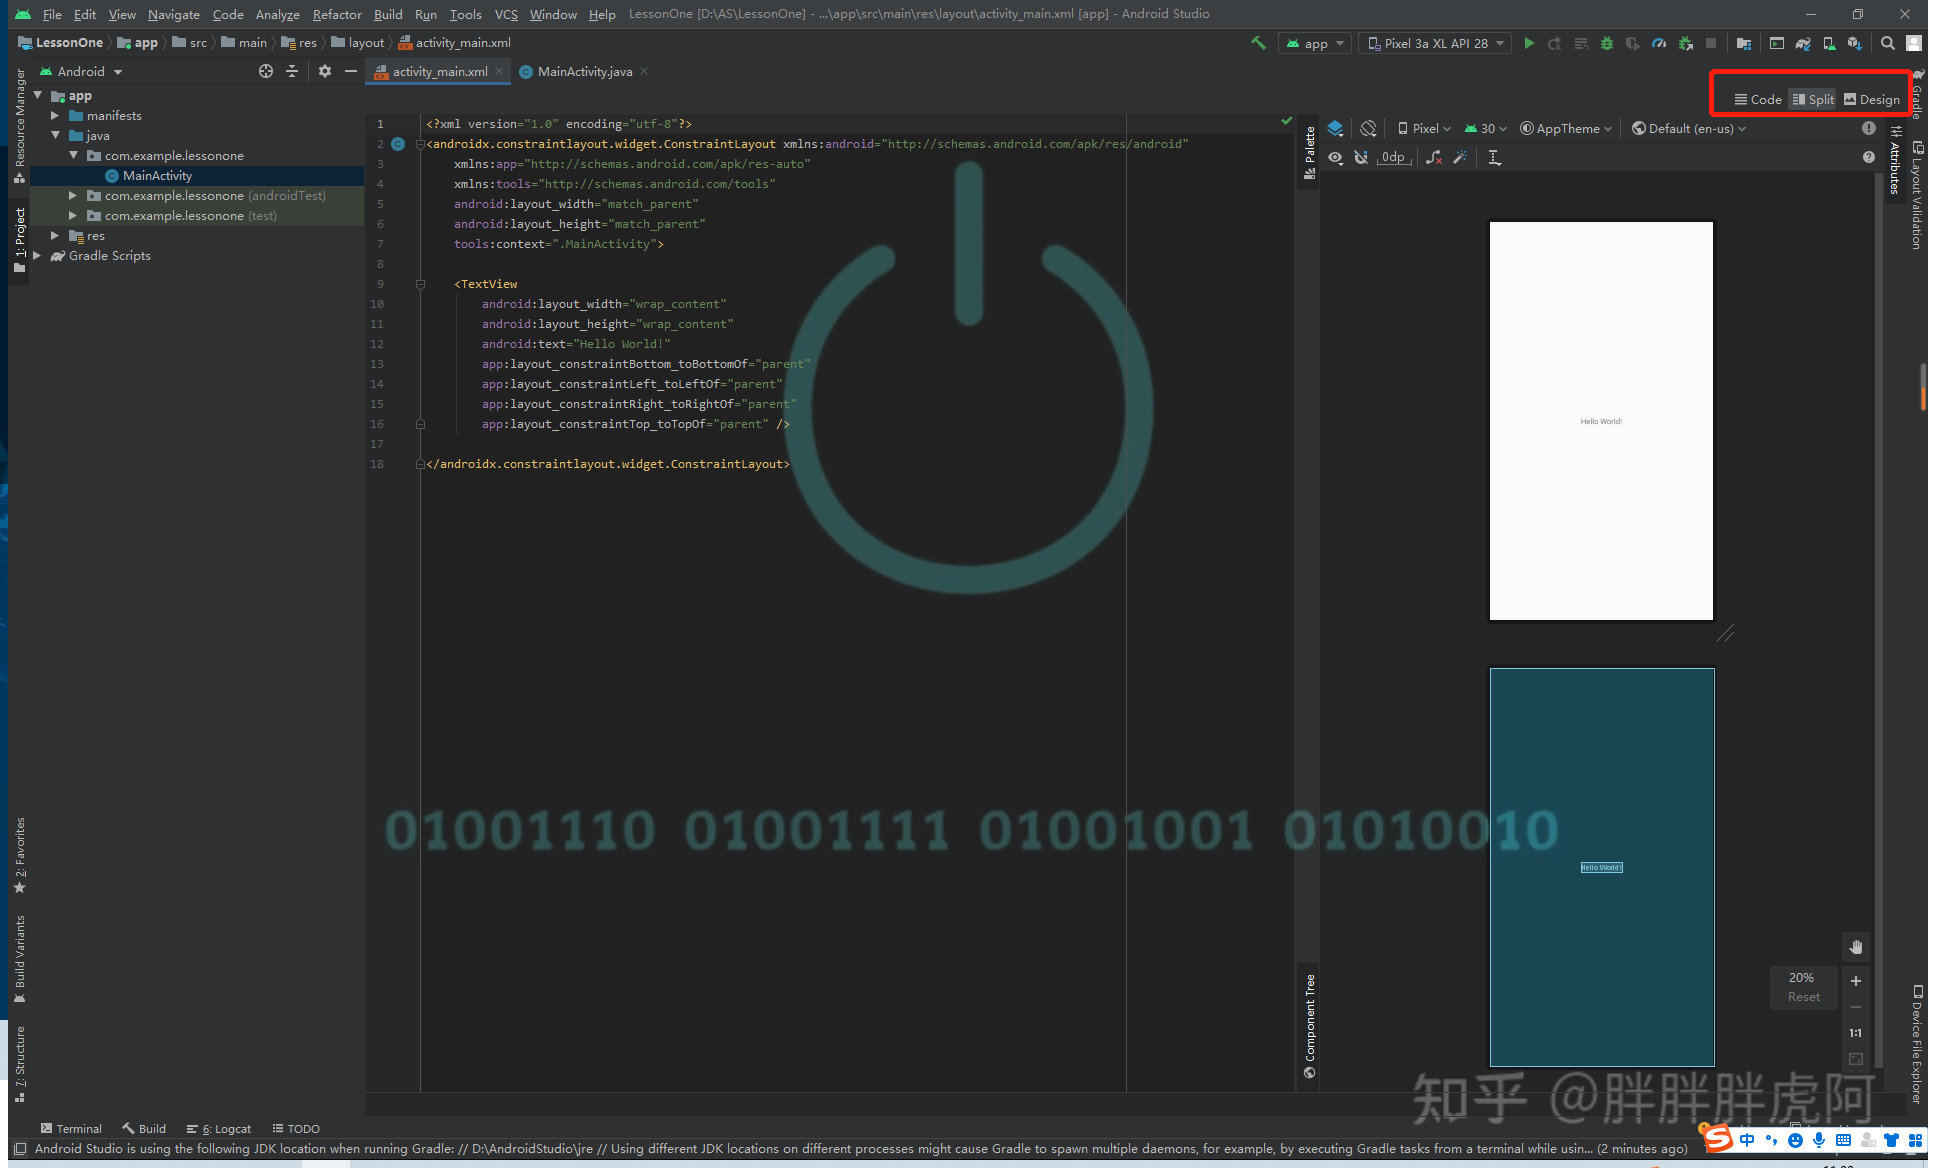This screenshot has width=1936, height=1168.
Task: Toggle autoconnect magnet icon
Action: [x=1361, y=157]
